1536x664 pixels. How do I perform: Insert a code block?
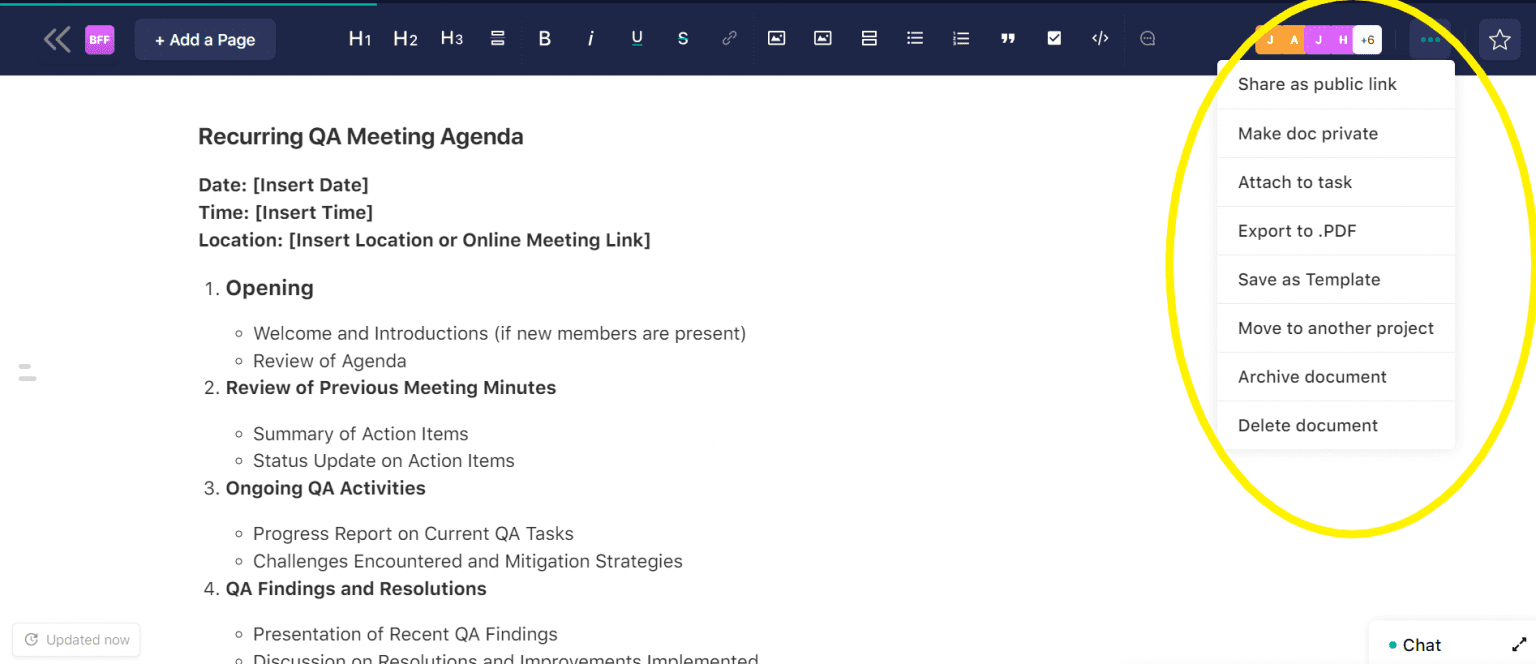coord(1100,38)
